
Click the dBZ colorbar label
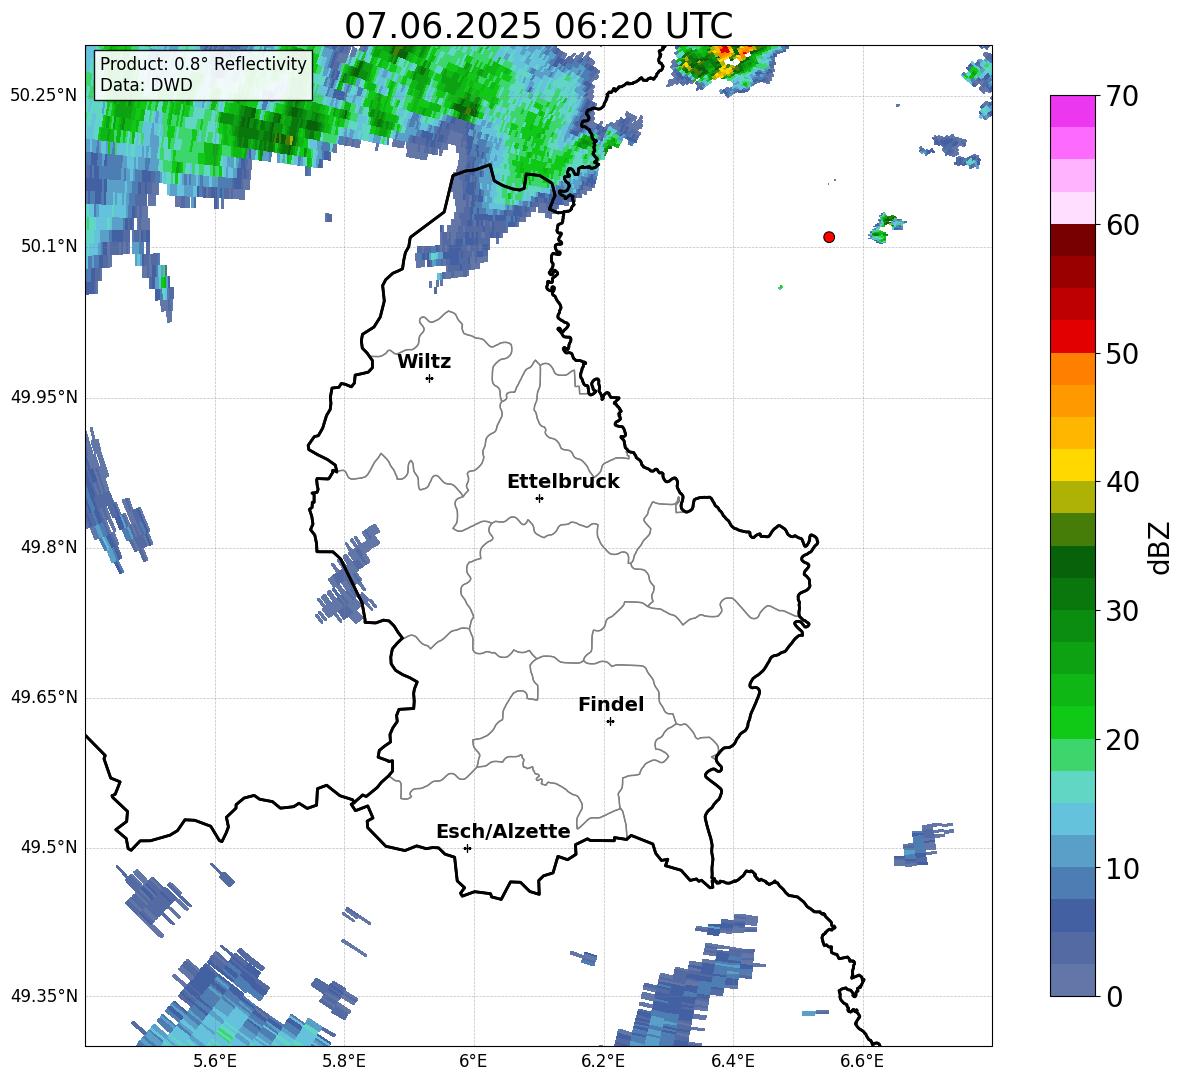point(1159,547)
